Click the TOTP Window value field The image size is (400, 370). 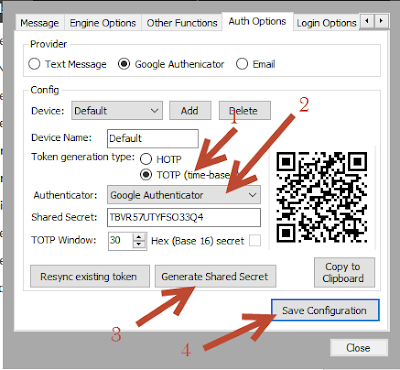(x=121, y=241)
